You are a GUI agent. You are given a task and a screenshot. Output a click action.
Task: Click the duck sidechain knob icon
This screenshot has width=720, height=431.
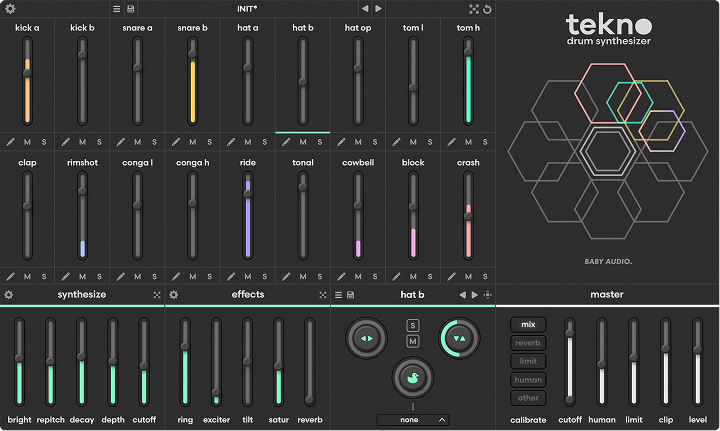[x=412, y=378]
